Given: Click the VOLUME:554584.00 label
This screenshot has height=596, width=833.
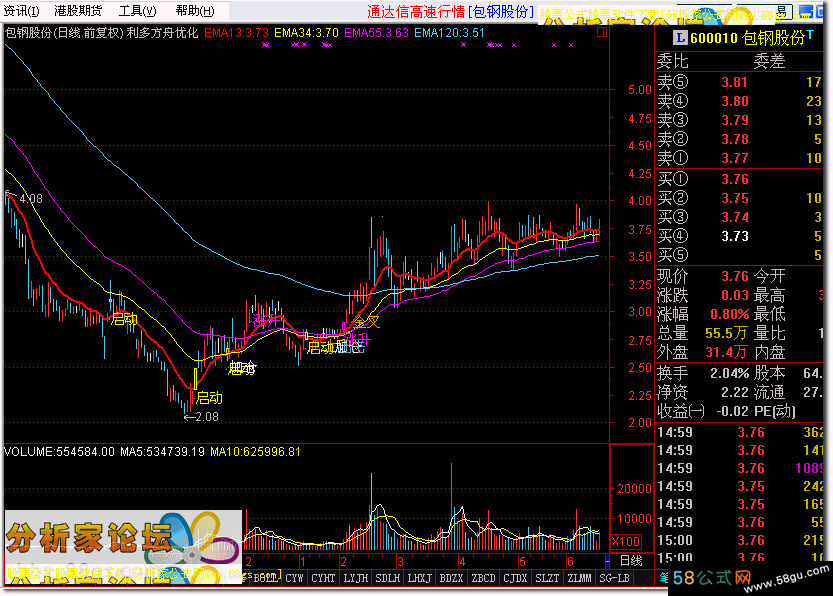Looking at the screenshot, I should coord(59,452).
